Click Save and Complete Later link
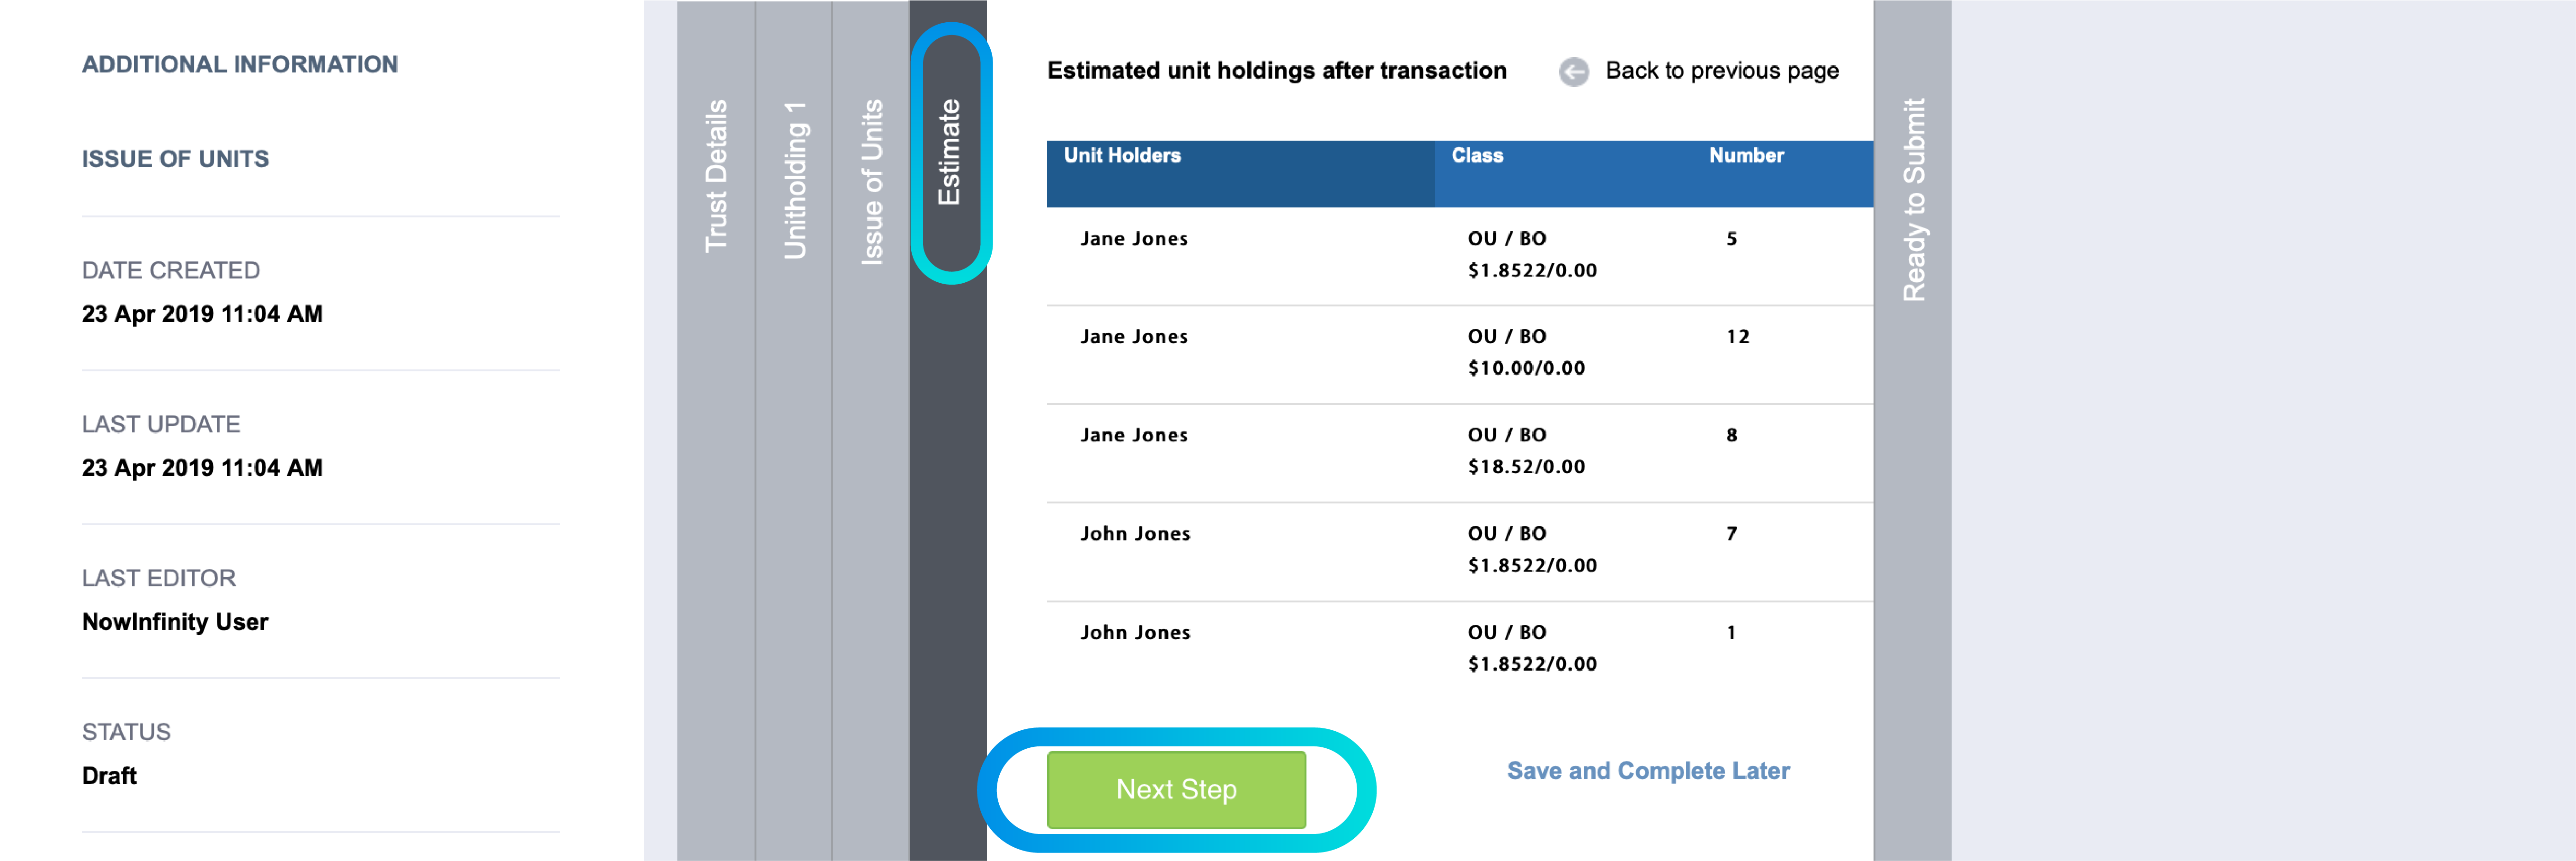The width and height of the screenshot is (2576, 861). [1648, 771]
